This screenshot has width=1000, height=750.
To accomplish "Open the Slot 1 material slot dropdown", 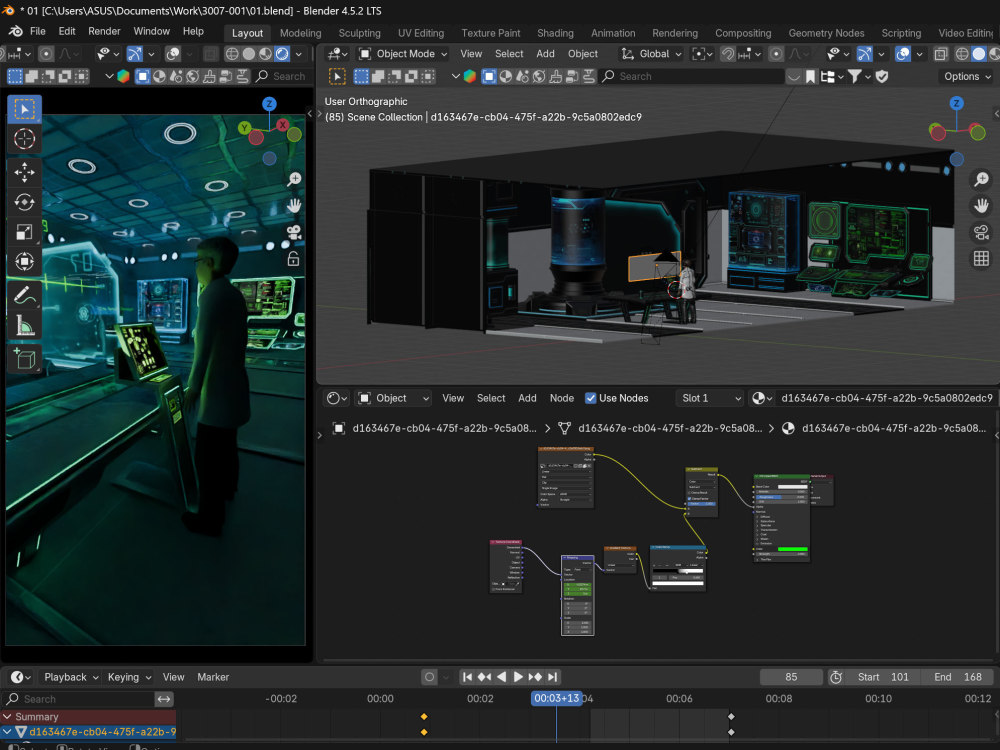I will [710, 398].
